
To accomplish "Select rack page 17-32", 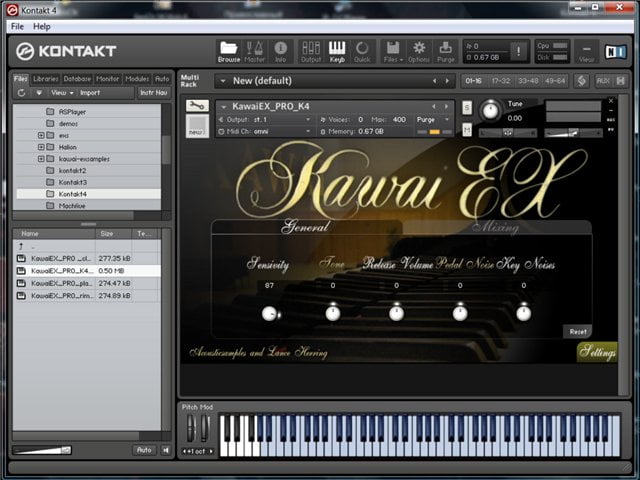I will coord(500,81).
